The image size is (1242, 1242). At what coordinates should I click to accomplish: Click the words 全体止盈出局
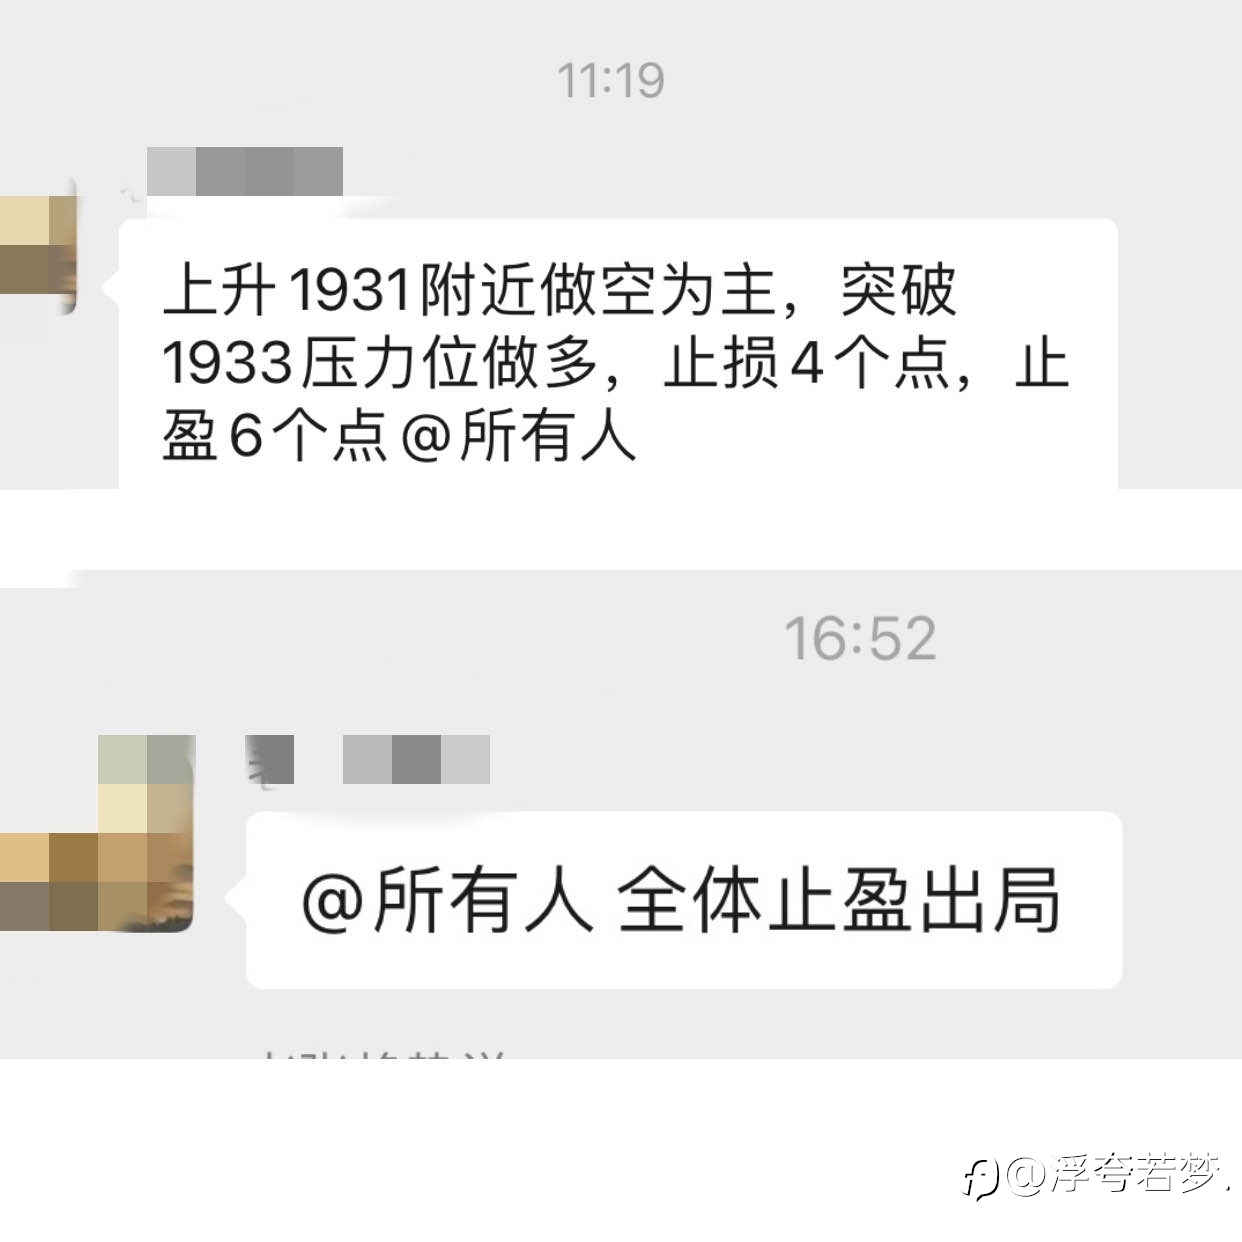tap(839, 902)
